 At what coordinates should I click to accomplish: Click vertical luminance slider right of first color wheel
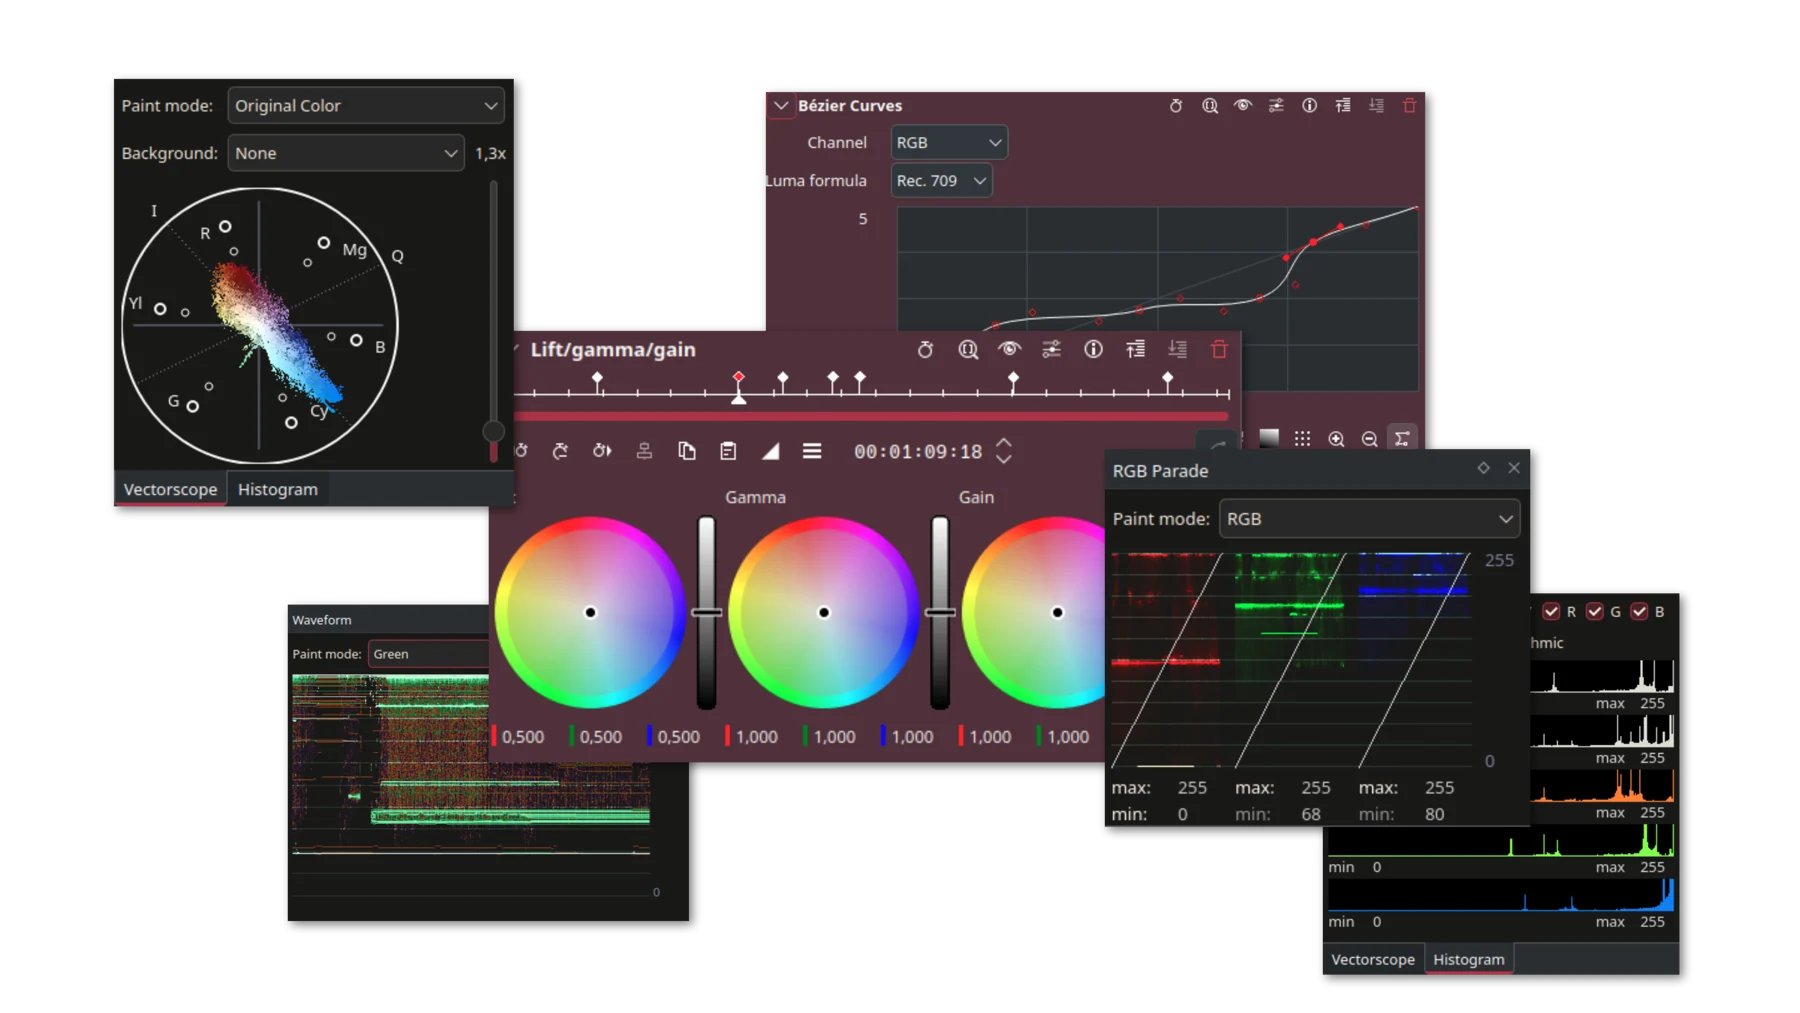(706, 612)
